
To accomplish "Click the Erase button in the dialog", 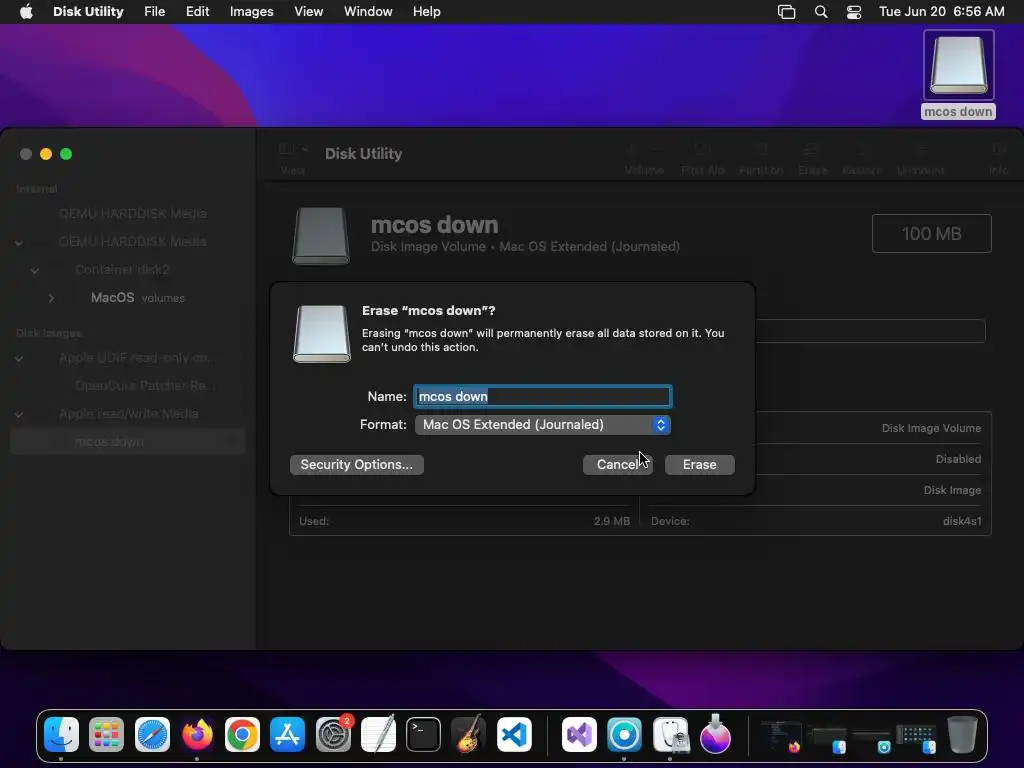I will click(x=699, y=464).
